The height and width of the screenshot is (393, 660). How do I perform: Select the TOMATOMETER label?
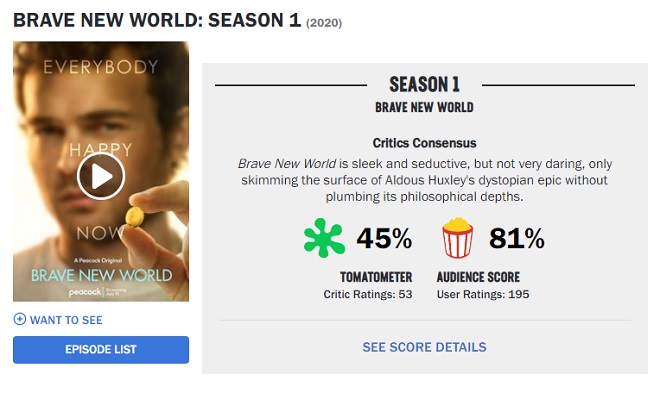tap(376, 277)
